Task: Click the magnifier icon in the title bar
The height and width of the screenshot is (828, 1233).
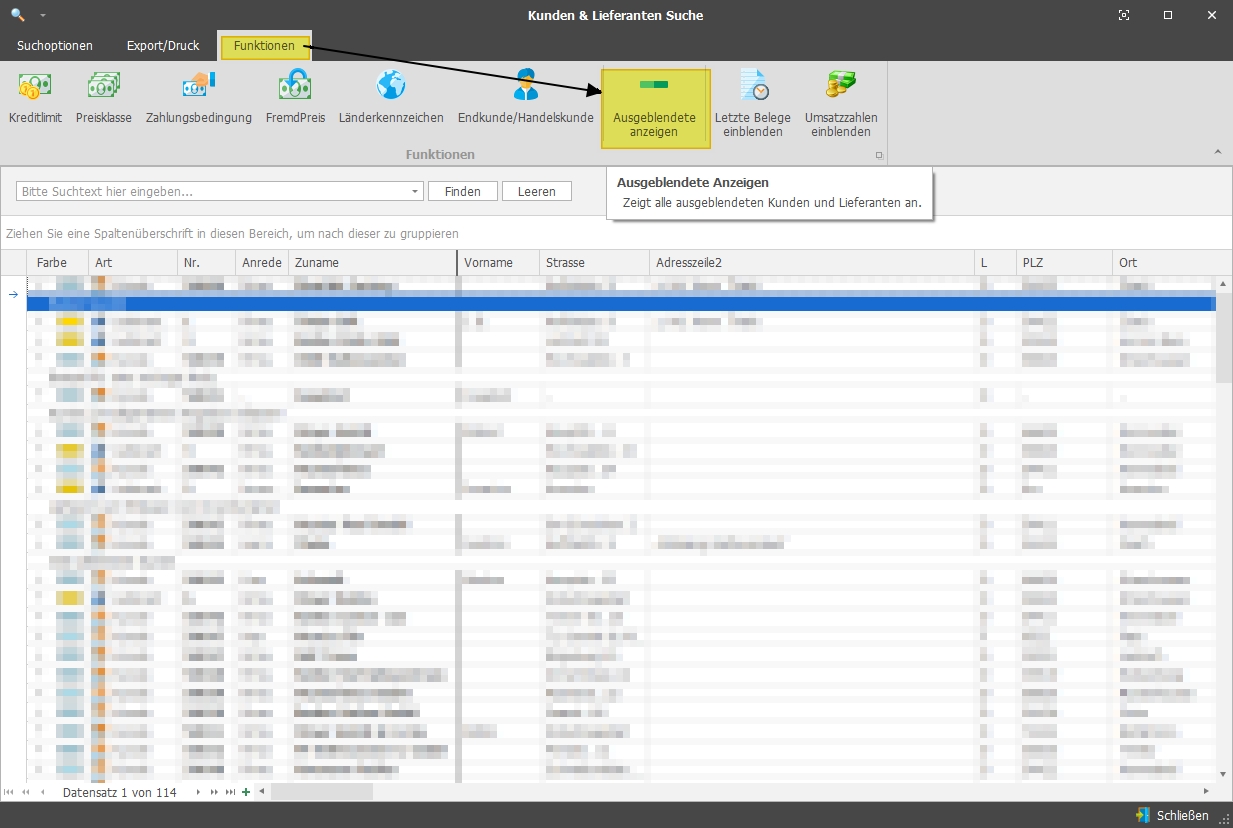Action: [17, 15]
